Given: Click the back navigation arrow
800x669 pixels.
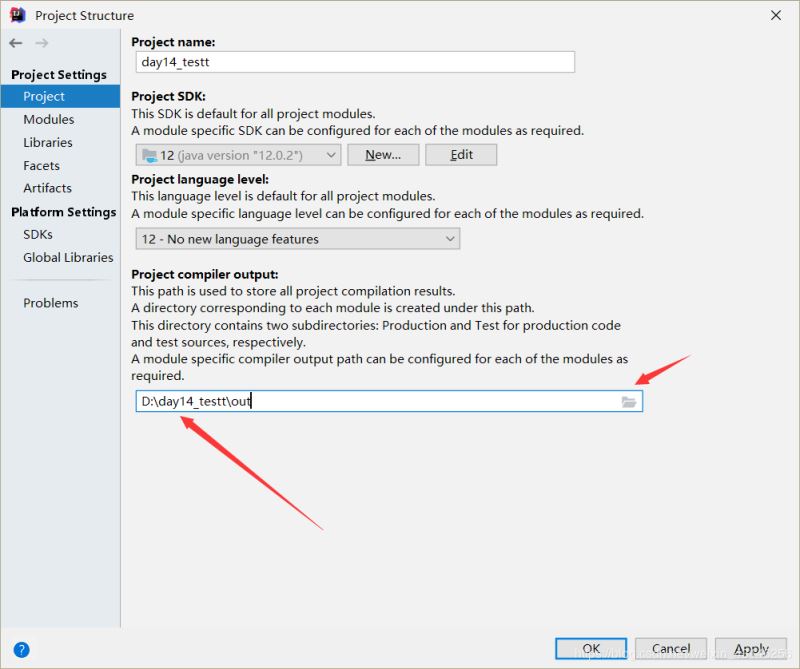Looking at the screenshot, I should (x=15, y=43).
